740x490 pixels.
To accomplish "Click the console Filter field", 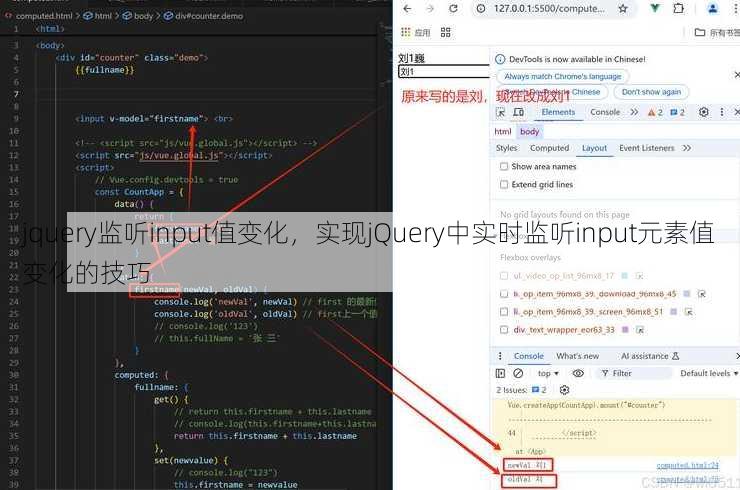I will (635, 373).
